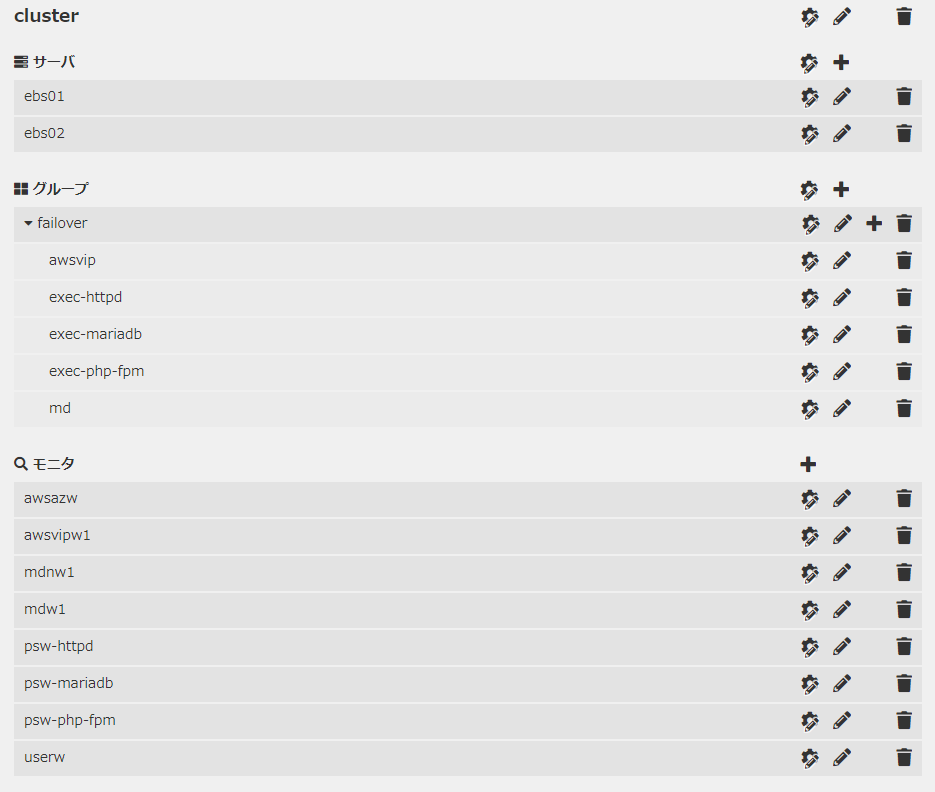Open cluster properties gear-pencil icon
Screen dimensions: 935x792
[x=810, y=17]
